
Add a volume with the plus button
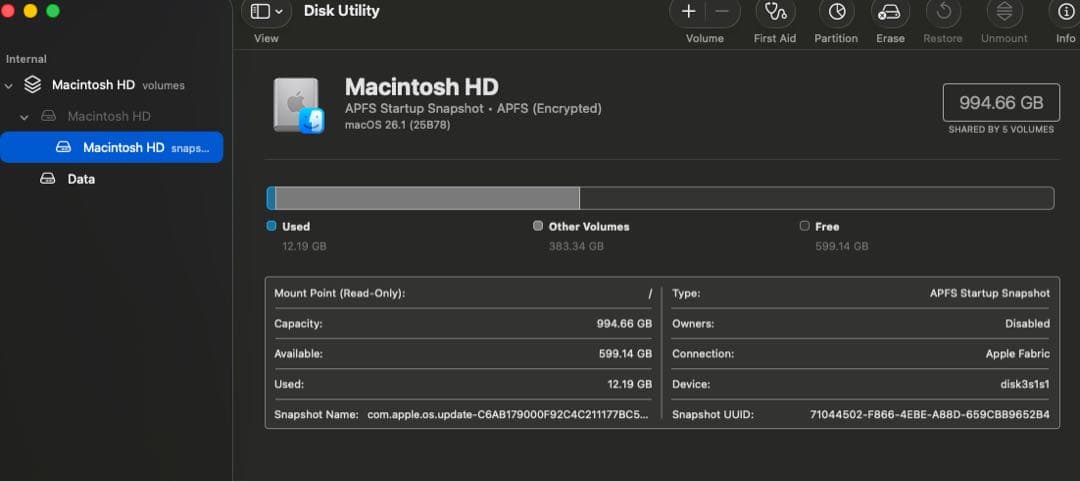coord(688,12)
